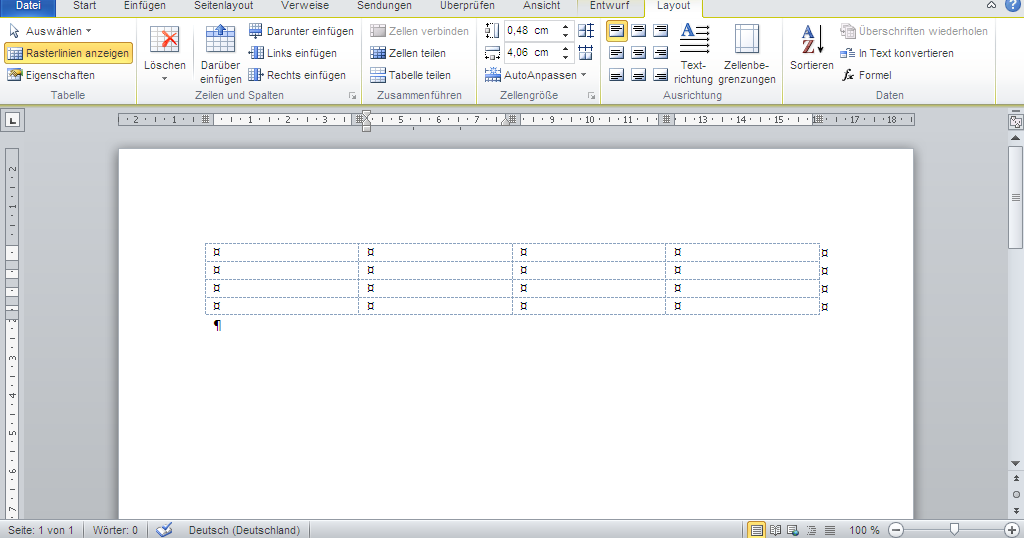1024x538 pixels.
Task: Open the Eigenschaften table properties
Action: click(x=51, y=75)
